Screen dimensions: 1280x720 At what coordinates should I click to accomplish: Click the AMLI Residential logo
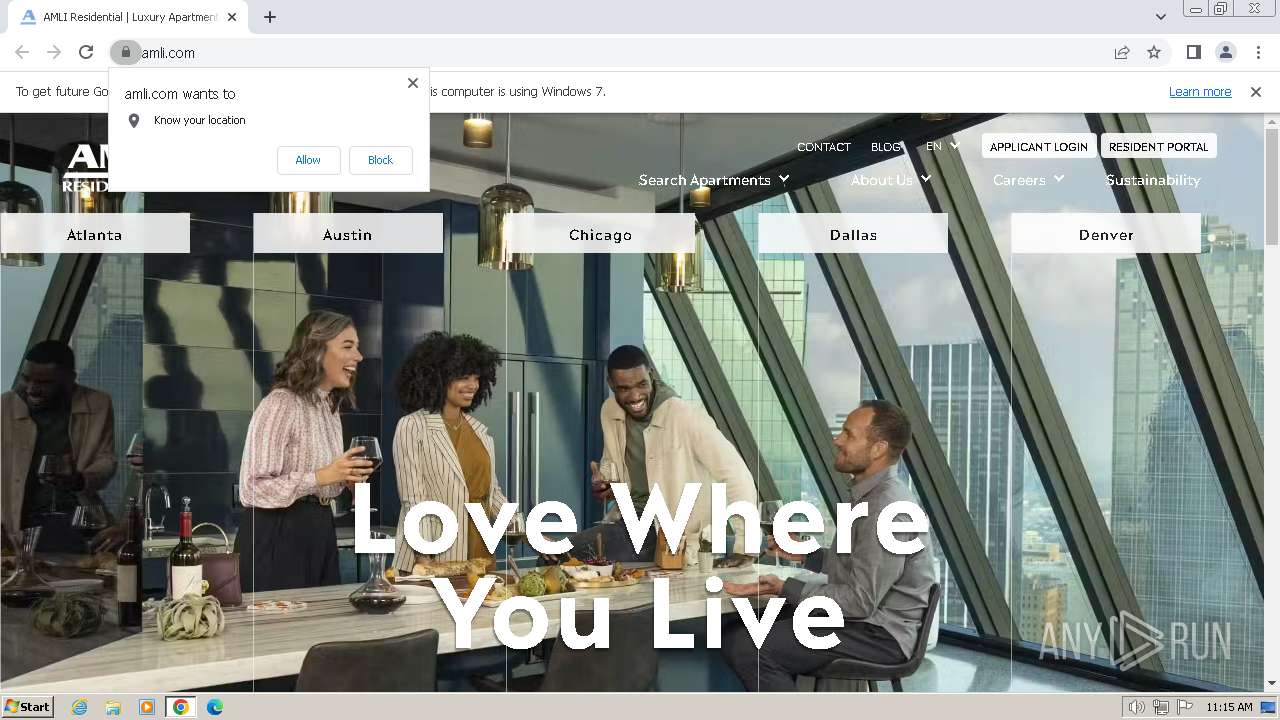(x=84, y=168)
